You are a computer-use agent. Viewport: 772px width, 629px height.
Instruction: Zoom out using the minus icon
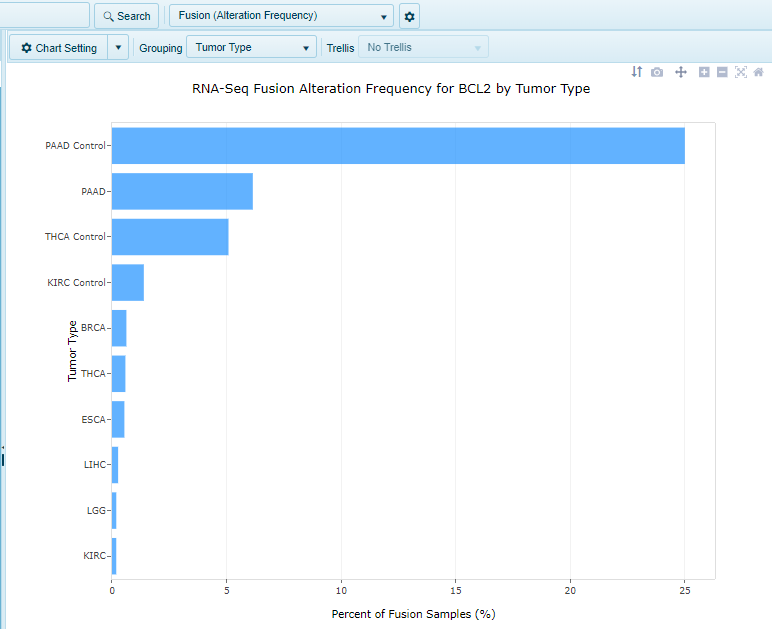click(722, 72)
